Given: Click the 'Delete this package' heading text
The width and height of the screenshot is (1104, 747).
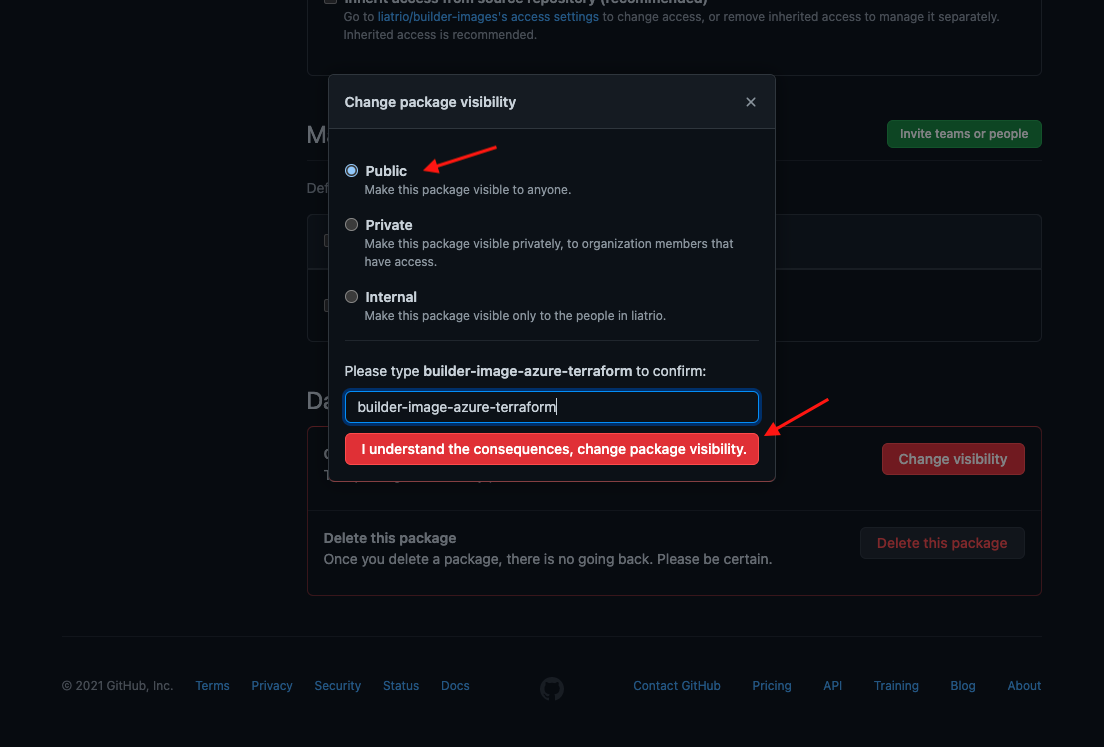Looking at the screenshot, I should pyautogui.click(x=389, y=538).
